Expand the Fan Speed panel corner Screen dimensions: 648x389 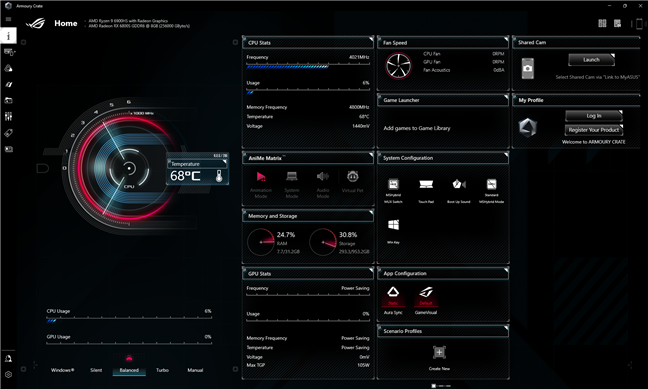click(506, 39)
